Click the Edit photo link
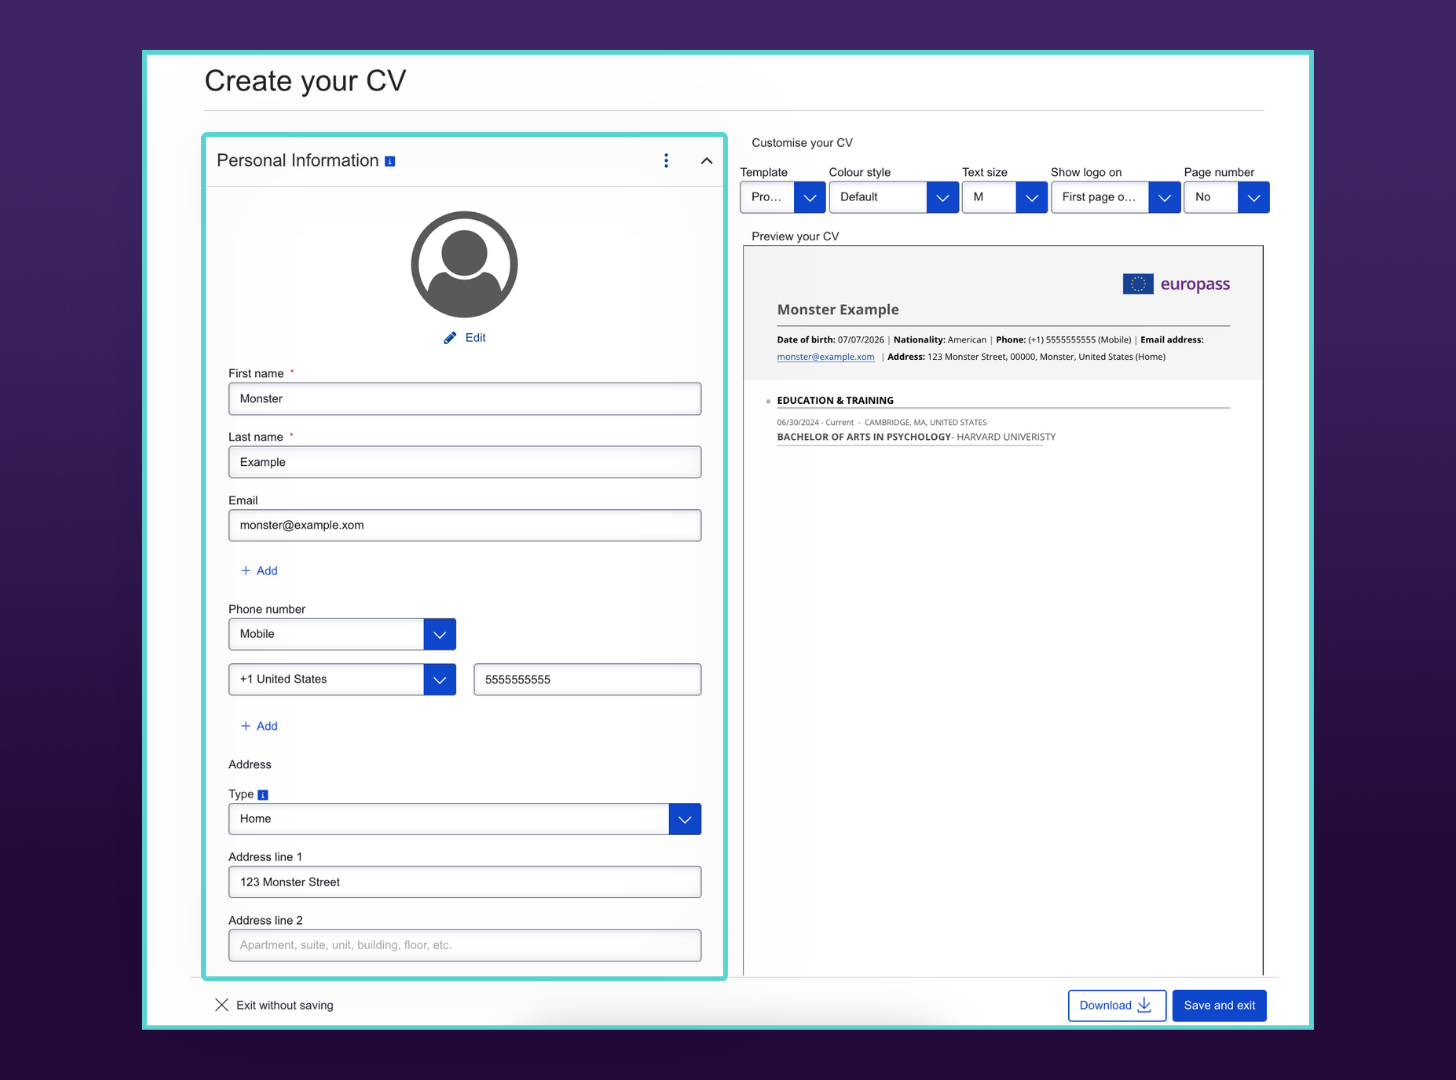1456x1080 pixels. [x=465, y=338]
